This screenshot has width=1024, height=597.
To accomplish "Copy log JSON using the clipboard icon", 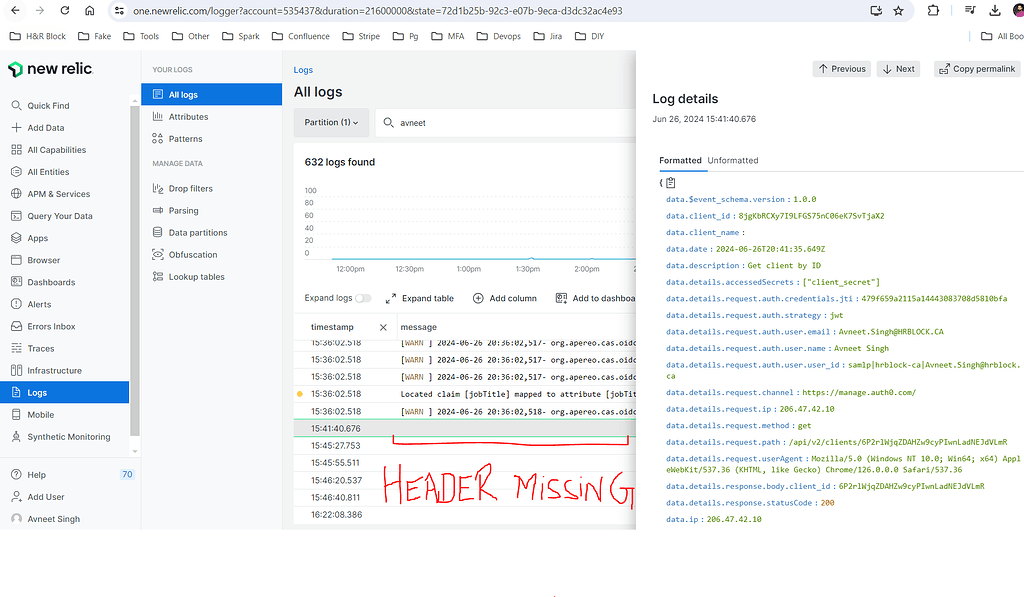I will tap(670, 182).
